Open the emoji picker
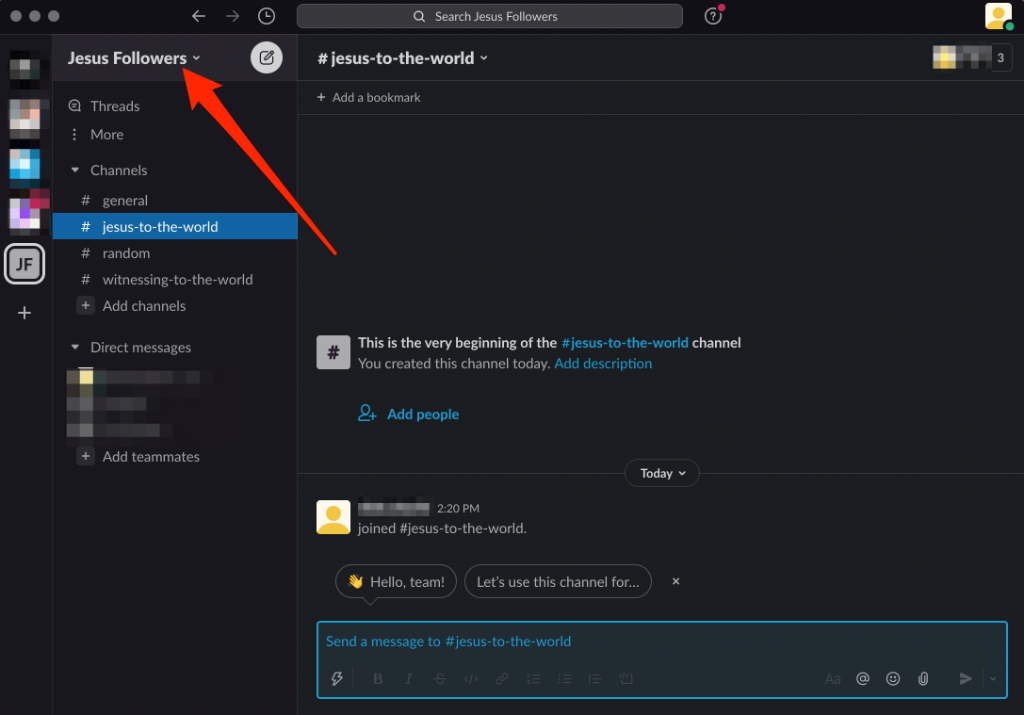 click(x=893, y=678)
